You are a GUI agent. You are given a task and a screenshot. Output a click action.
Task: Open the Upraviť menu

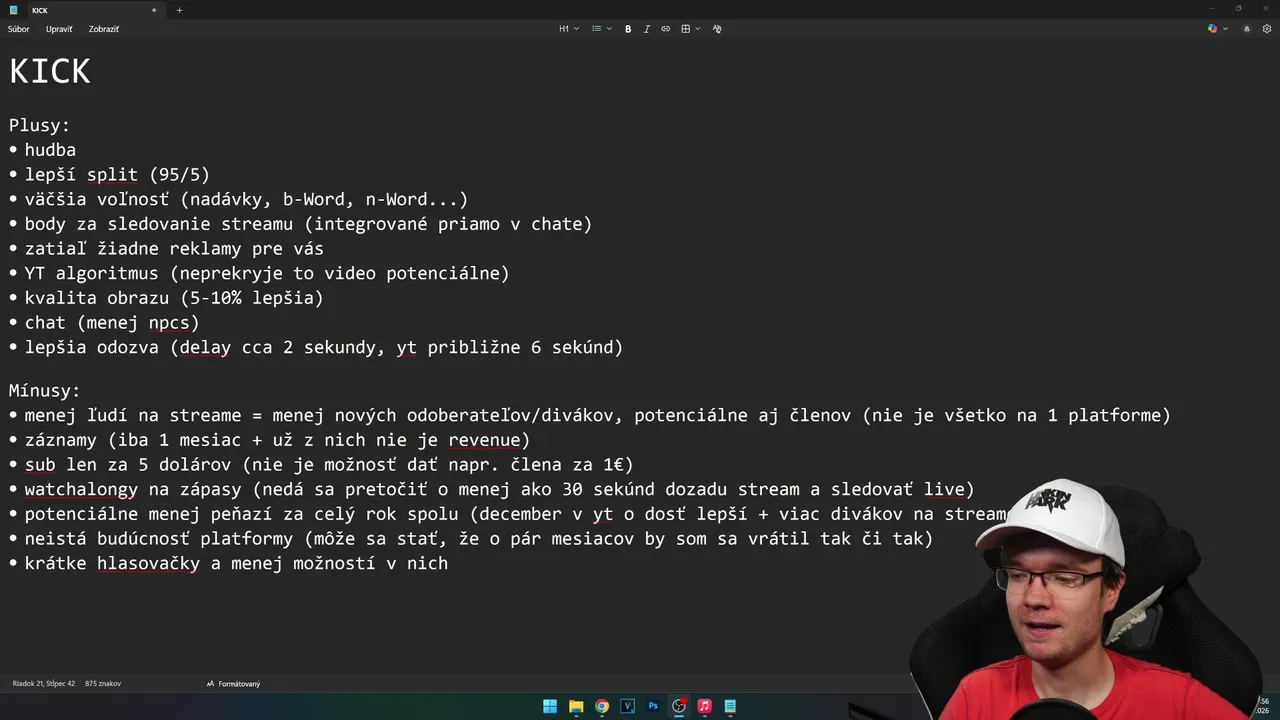click(59, 29)
